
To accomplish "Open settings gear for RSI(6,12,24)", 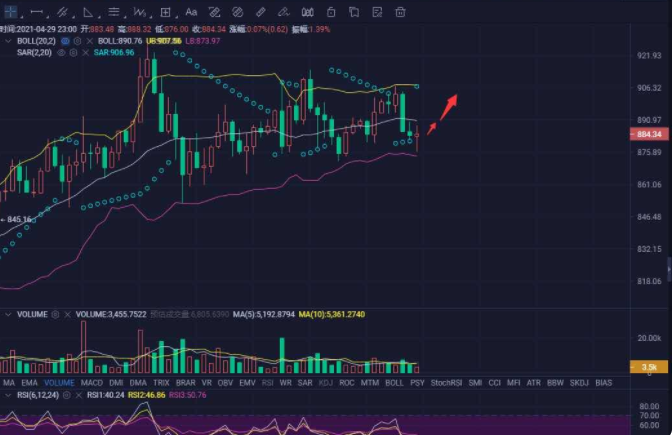I will point(66,395).
